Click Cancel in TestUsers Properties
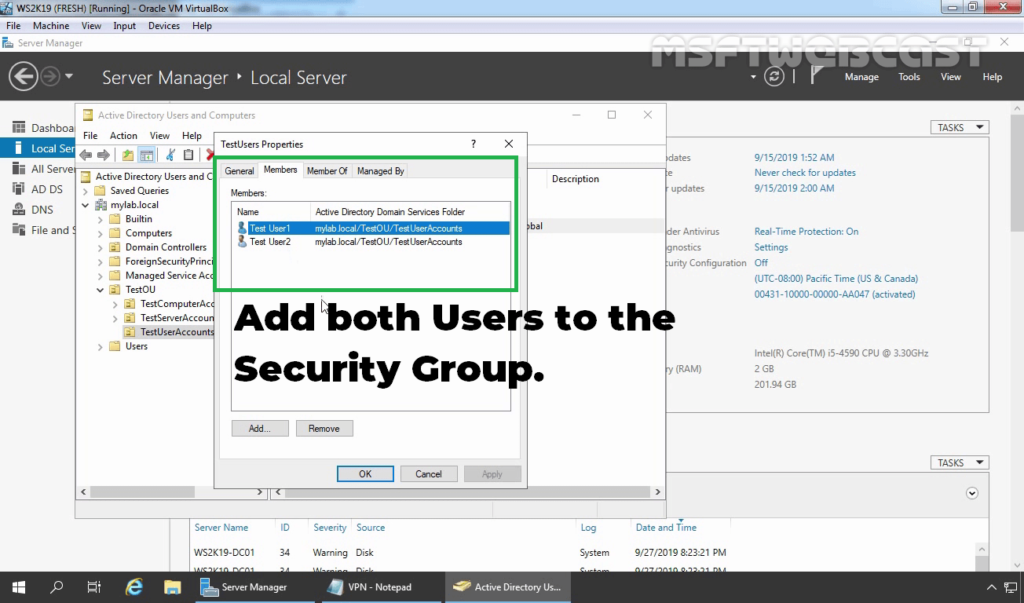The height and width of the screenshot is (603, 1024). pyautogui.click(x=428, y=474)
